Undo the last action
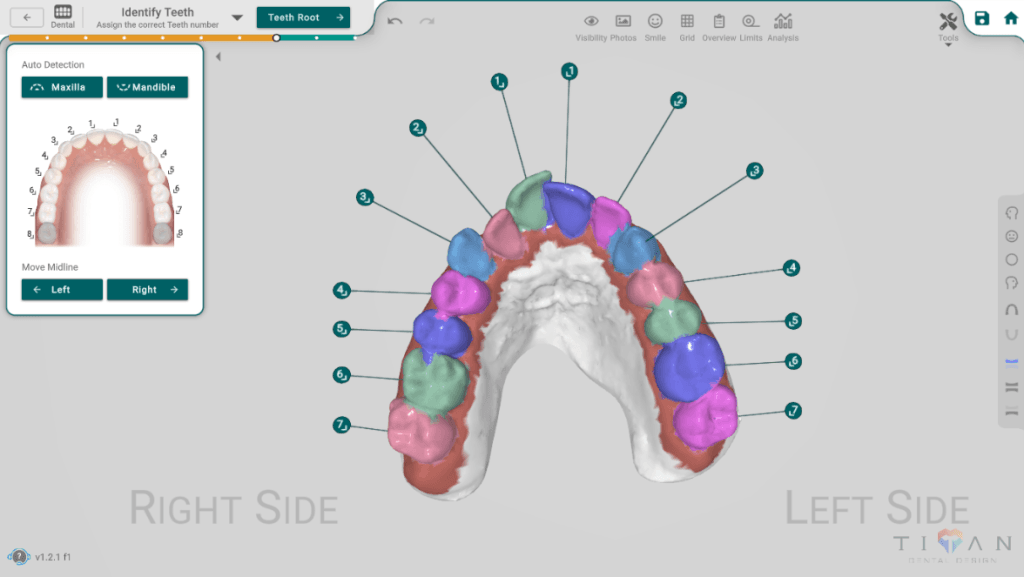 tap(394, 21)
